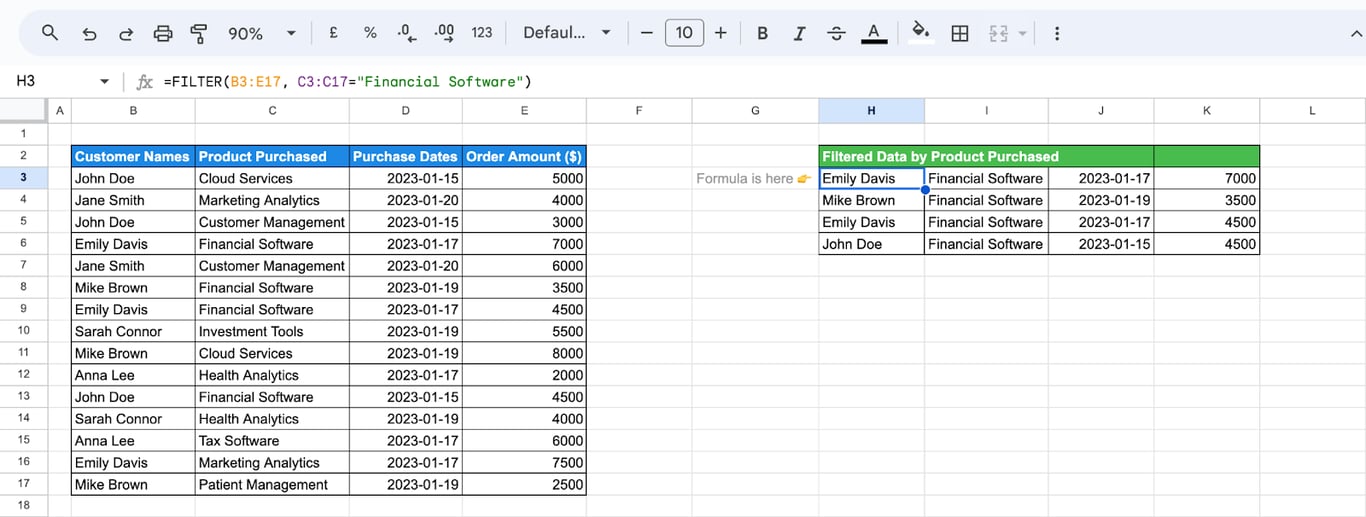Click 'Sarah Connor' in row 10
Viewport: 1366px width, 517px height.
pyautogui.click(x=133, y=331)
